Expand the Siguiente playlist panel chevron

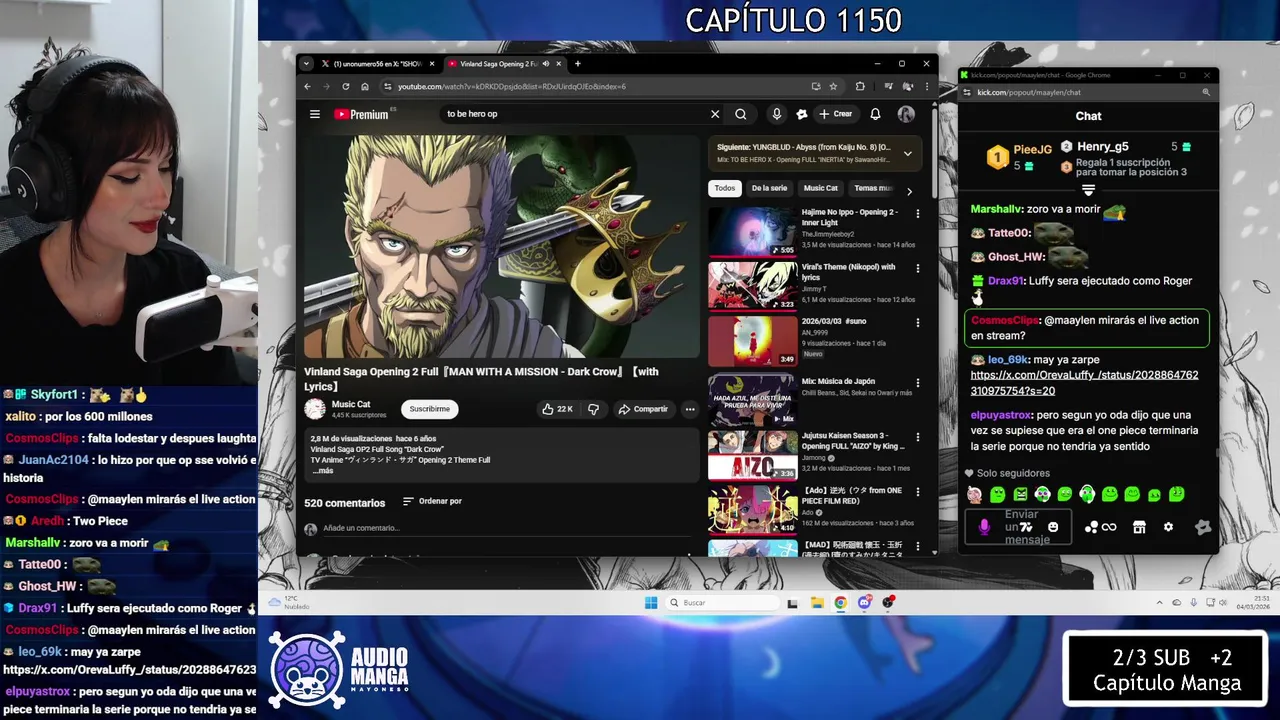[907, 153]
